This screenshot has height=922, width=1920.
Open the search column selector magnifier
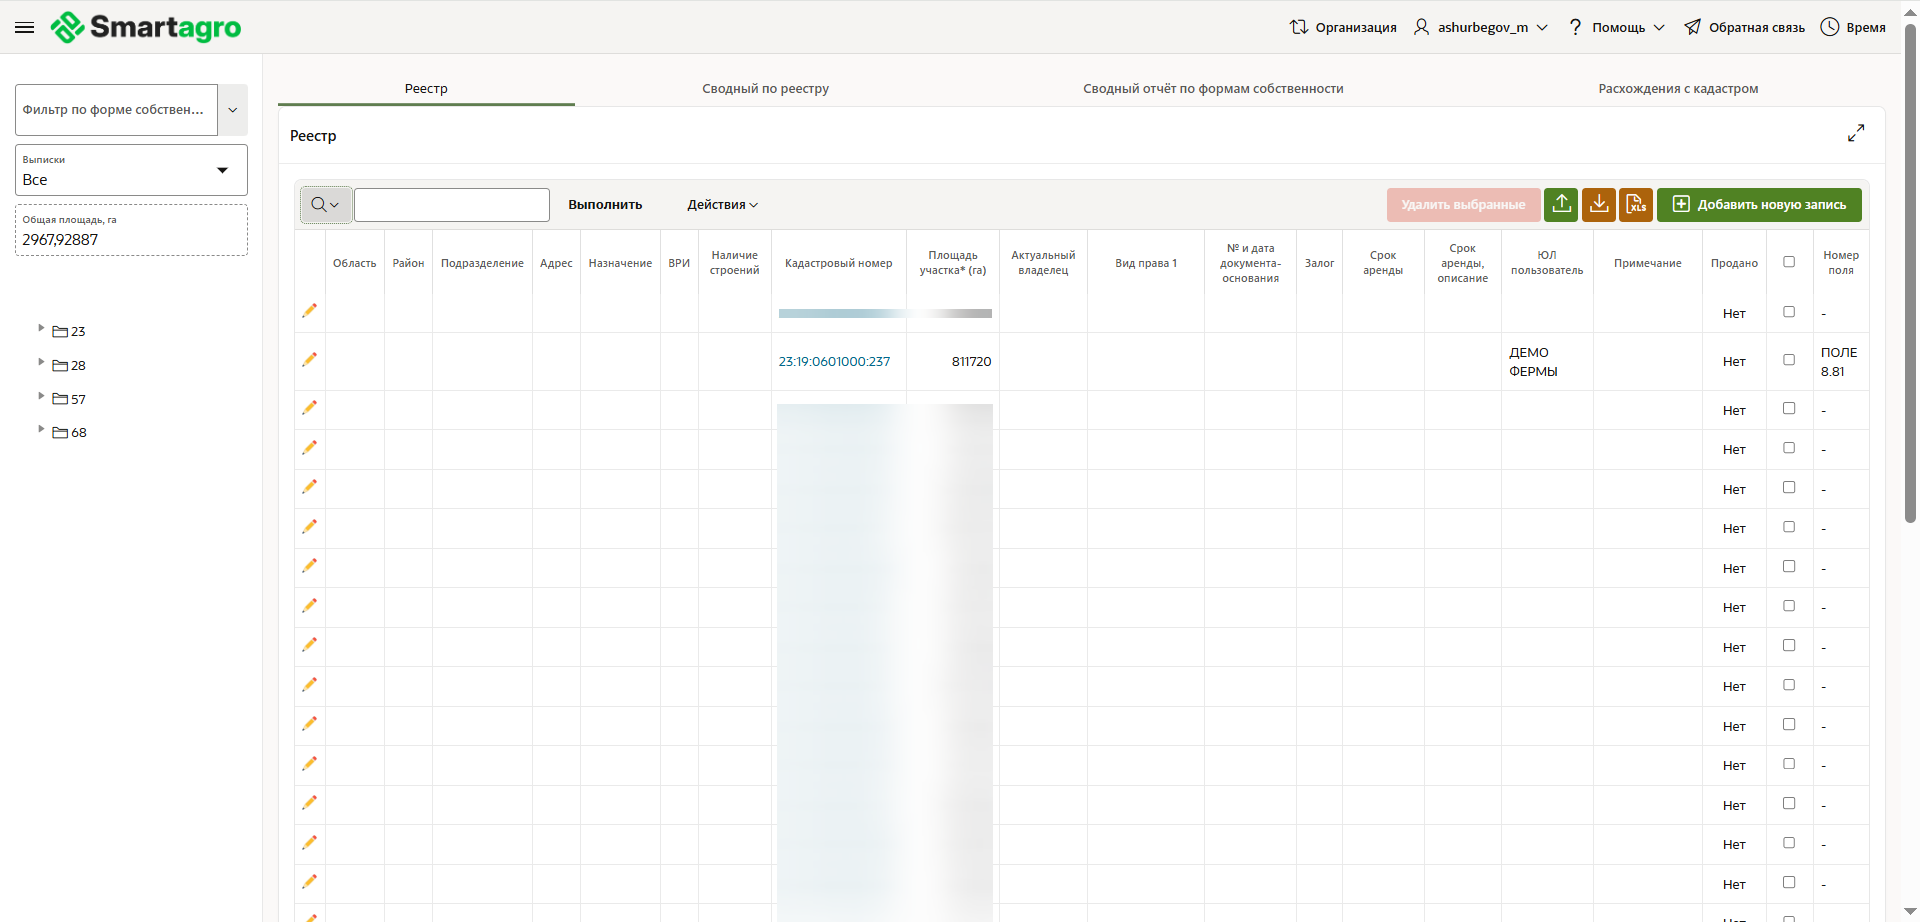[325, 205]
